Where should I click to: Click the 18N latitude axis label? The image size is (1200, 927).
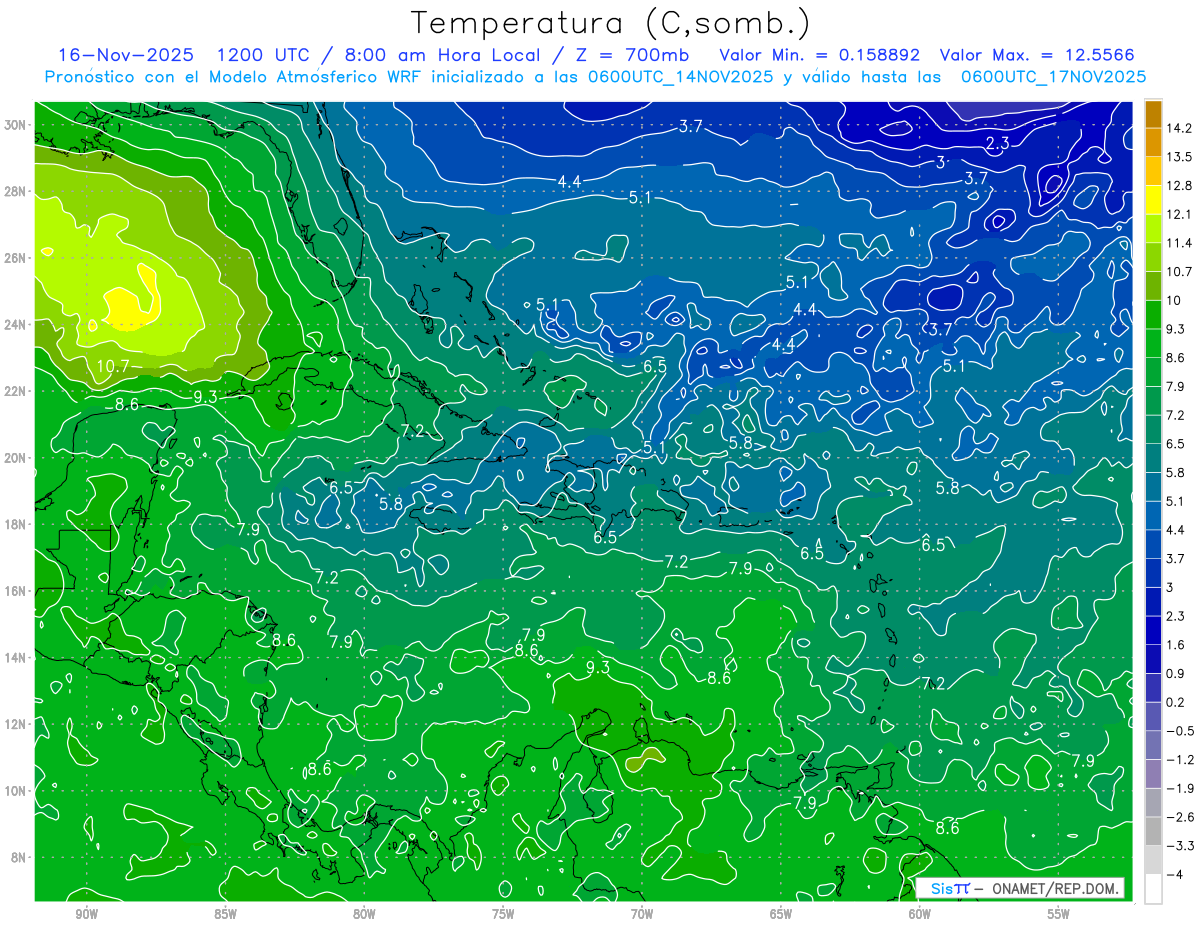[x=15, y=524]
